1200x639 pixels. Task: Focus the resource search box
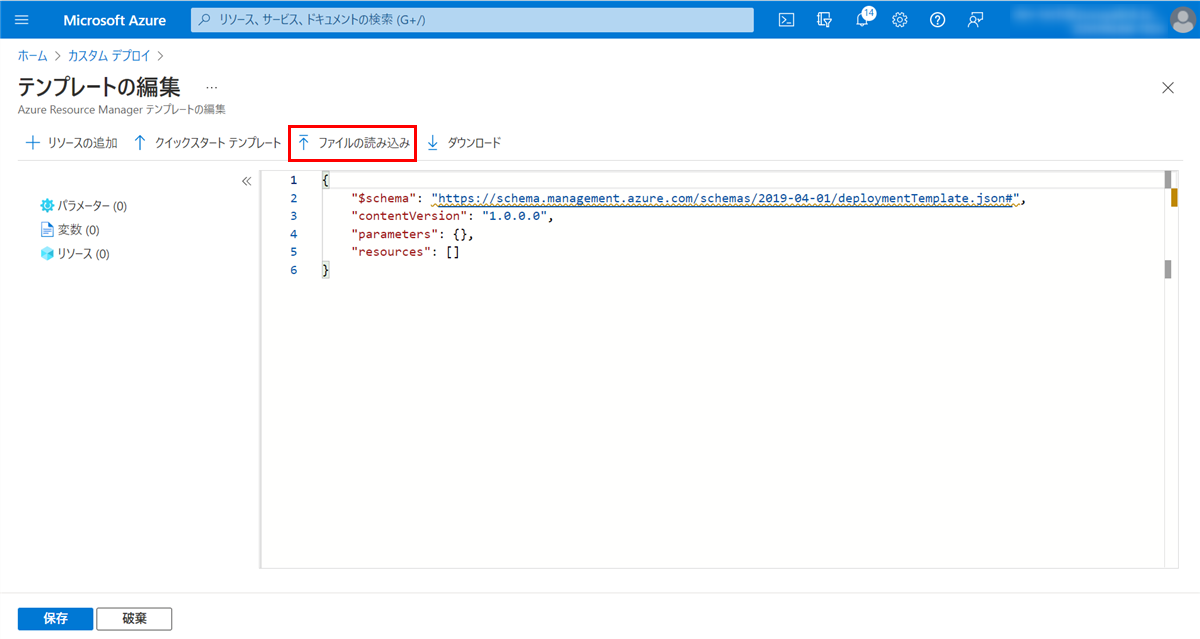coord(472,20)
